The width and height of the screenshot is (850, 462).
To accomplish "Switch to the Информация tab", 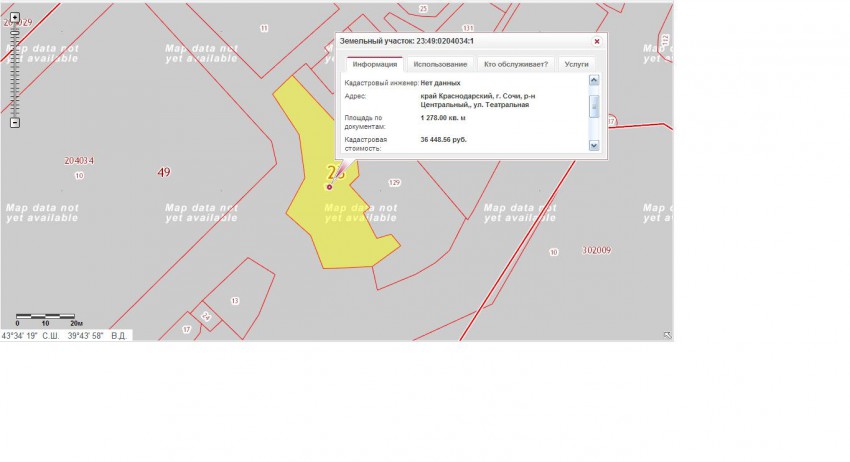I will pos(375,64).
